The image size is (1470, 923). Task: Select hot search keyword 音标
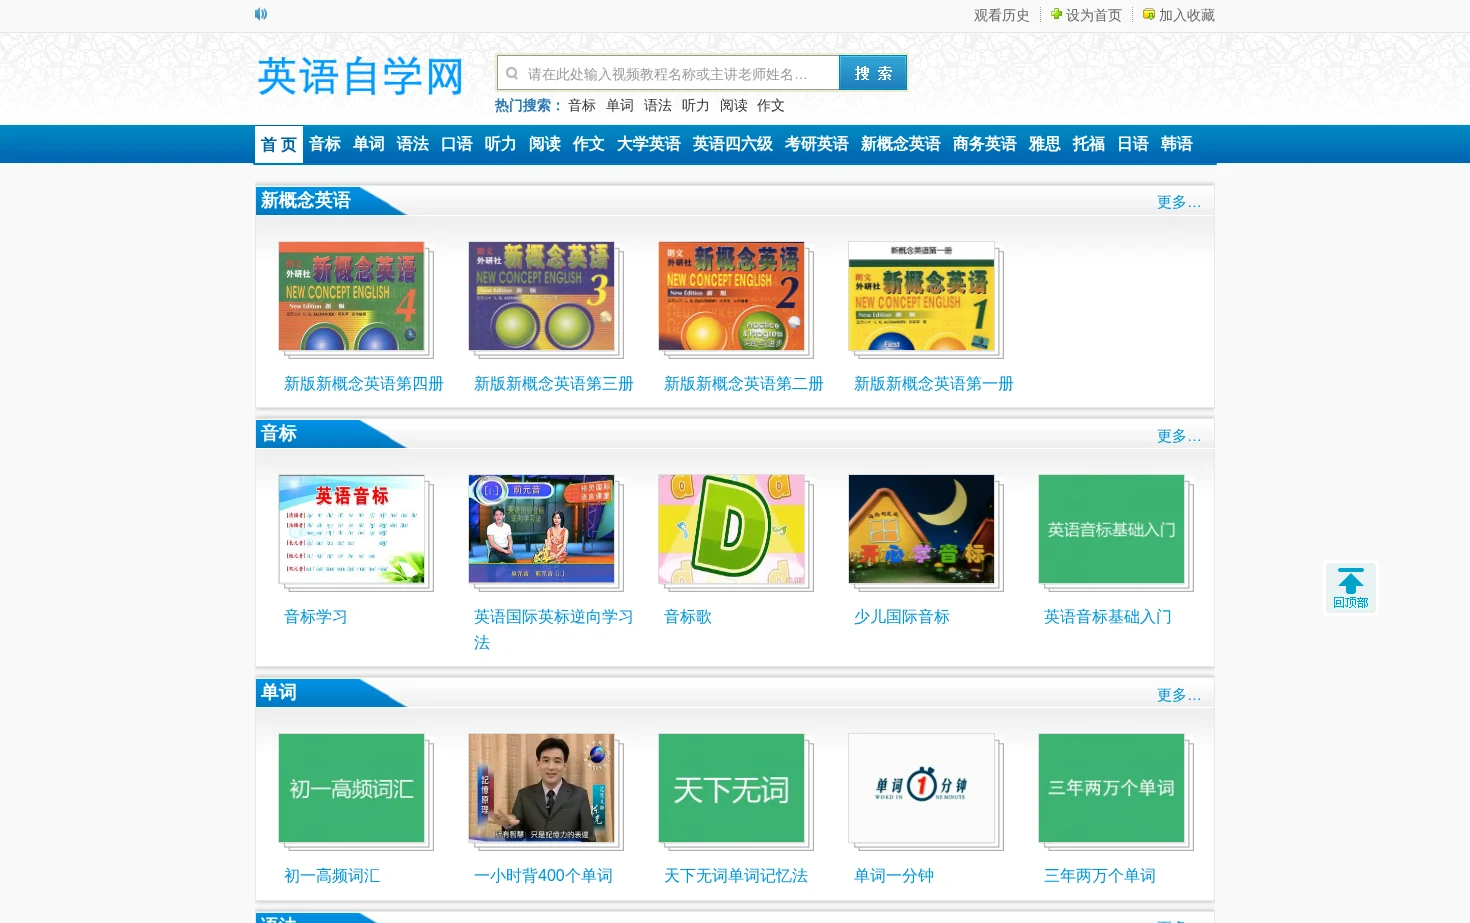pos(582,105)
